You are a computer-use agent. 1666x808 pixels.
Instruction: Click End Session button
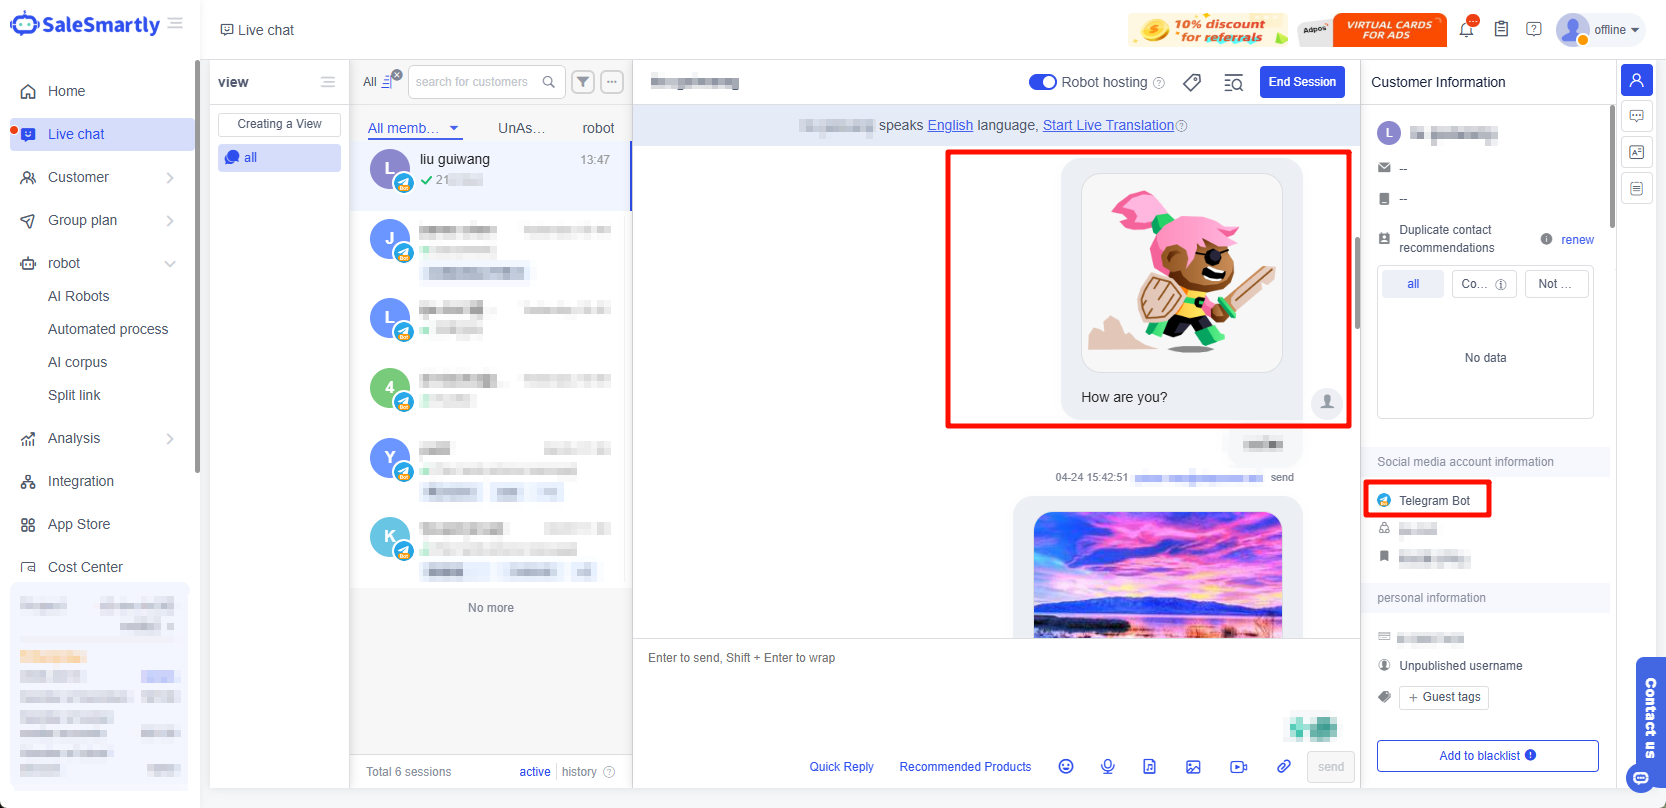click(x=1302, y=82)
